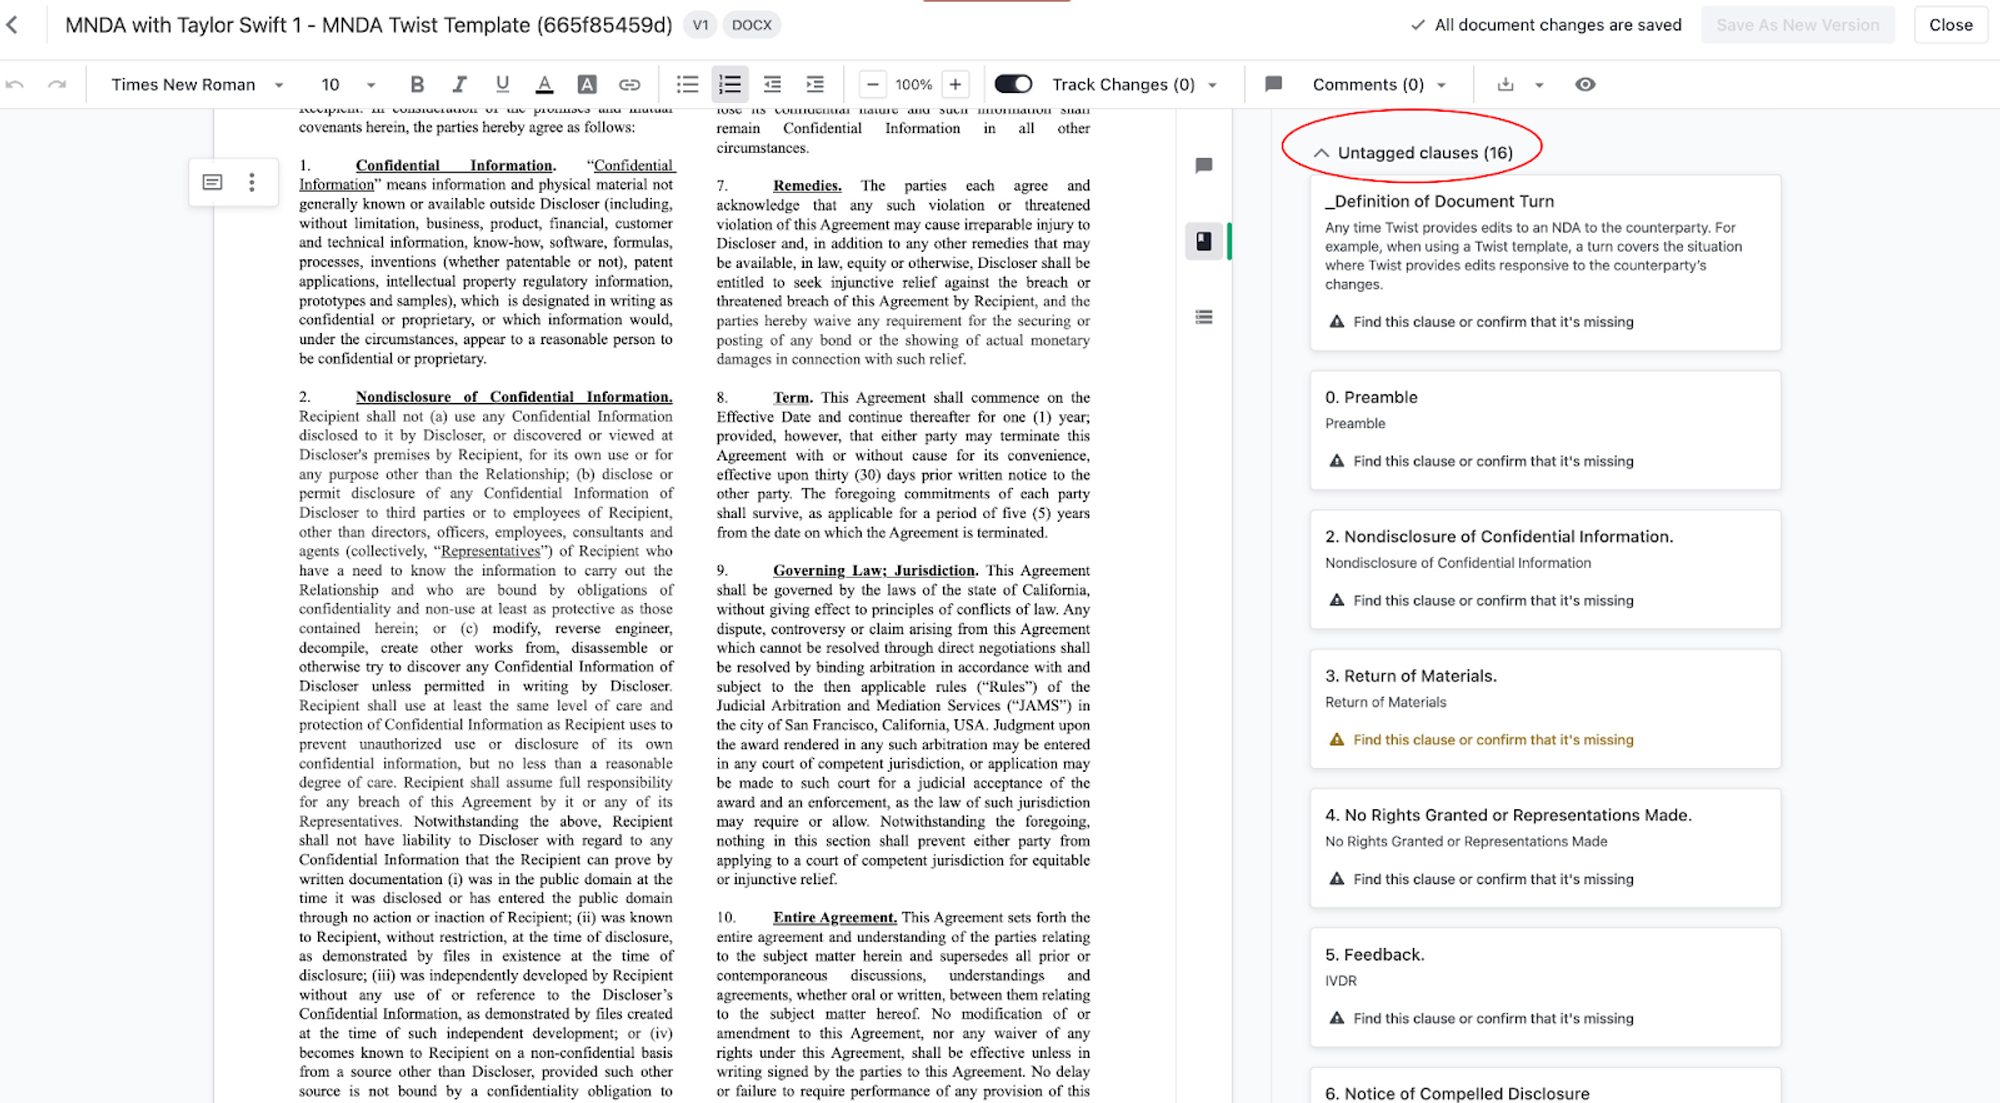Toggle underline formatting
The height and width of the screenshot is (1103, 2000).
502,85
